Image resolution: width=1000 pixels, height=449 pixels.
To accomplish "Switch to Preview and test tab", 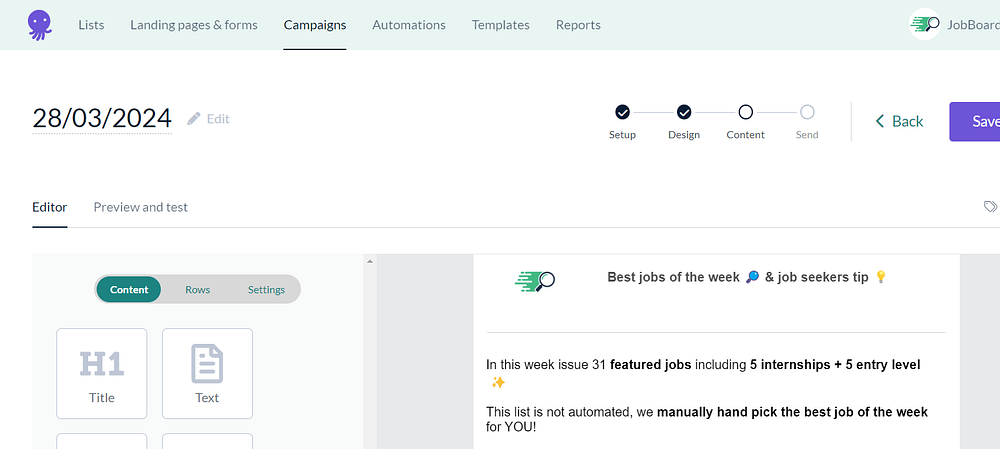I will (141, 207).
